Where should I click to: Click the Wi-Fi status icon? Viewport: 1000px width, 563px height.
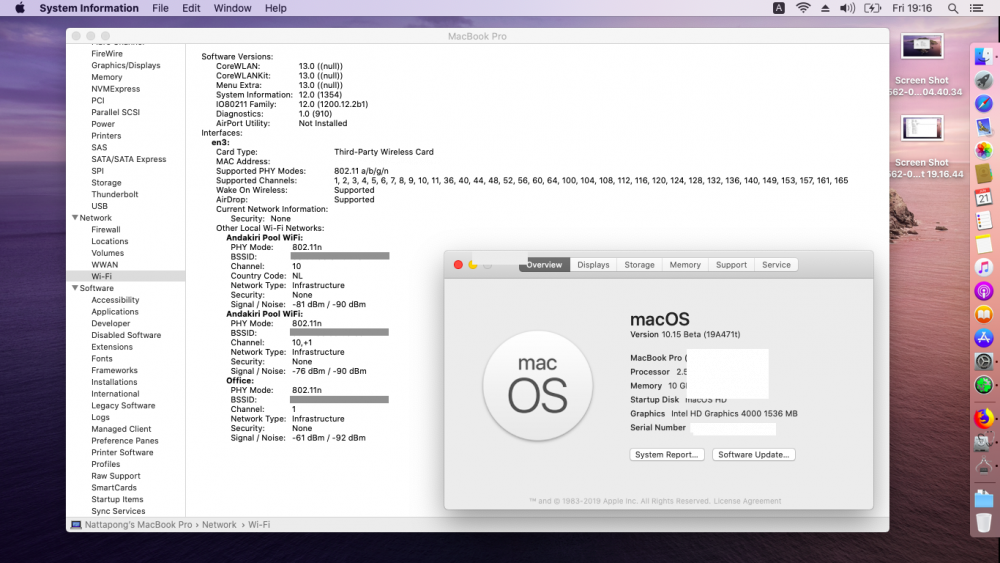pos(803,8)
